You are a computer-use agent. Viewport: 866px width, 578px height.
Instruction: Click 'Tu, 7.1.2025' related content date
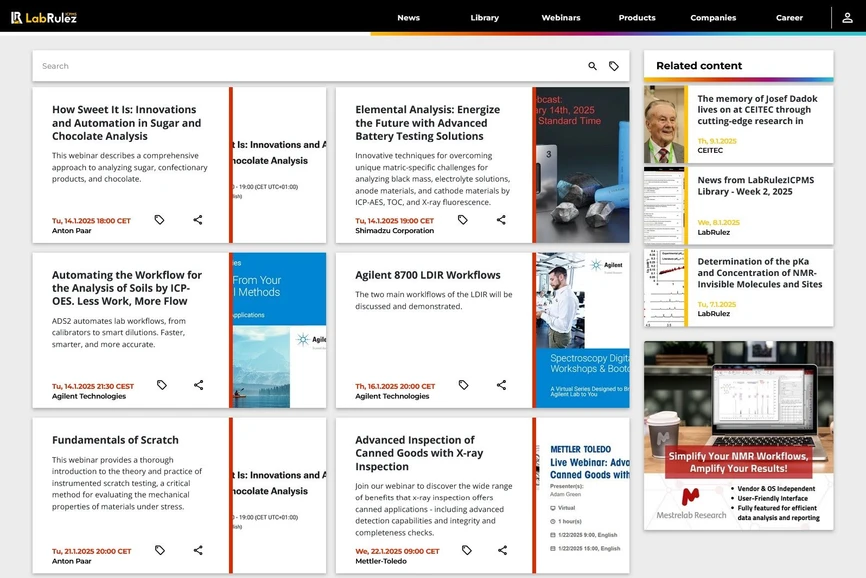click(x=716, y=304)
